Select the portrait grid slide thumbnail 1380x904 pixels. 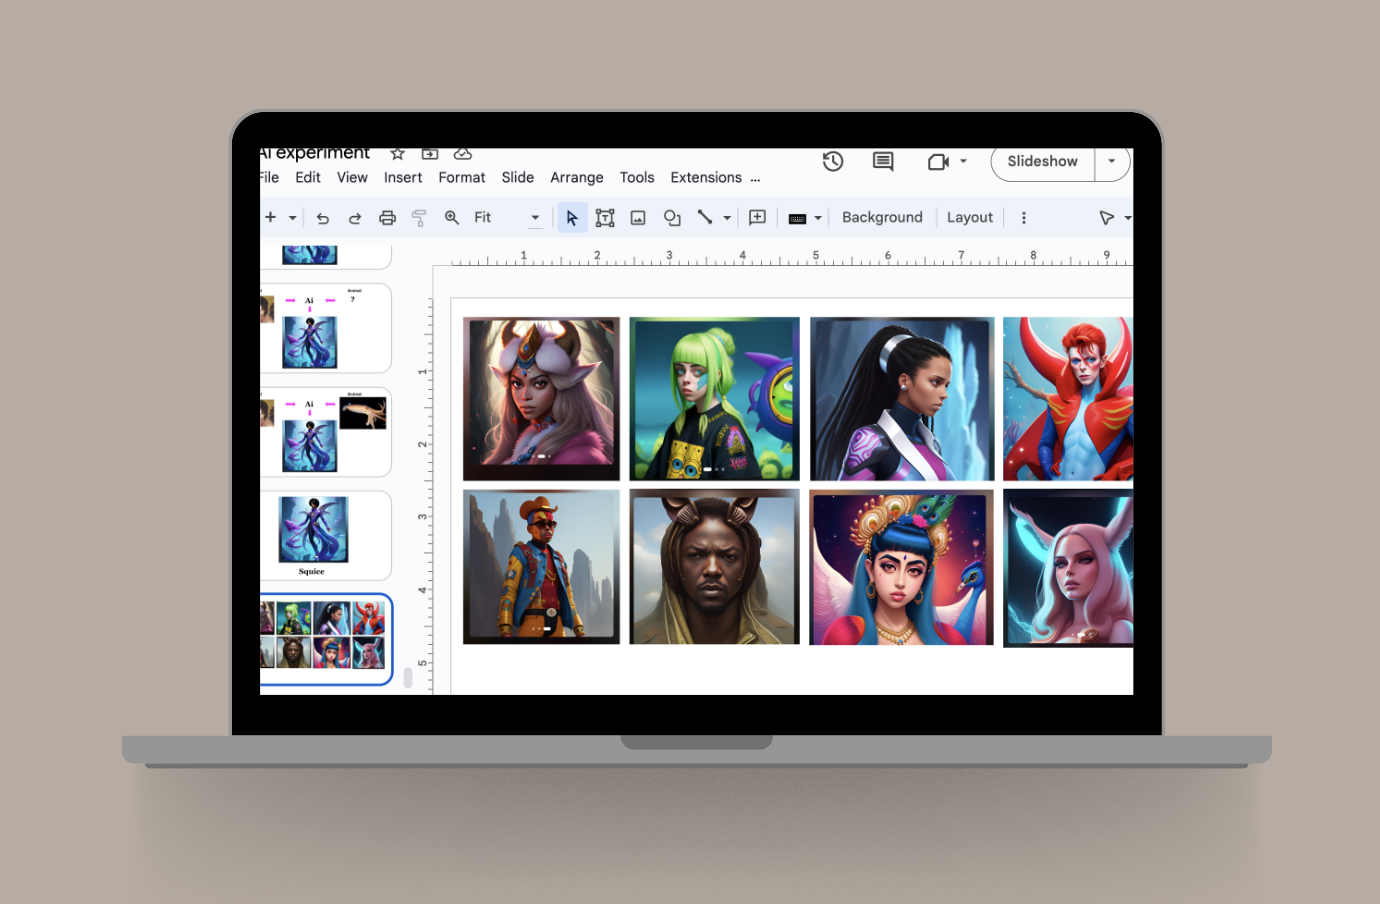(325, 639)
